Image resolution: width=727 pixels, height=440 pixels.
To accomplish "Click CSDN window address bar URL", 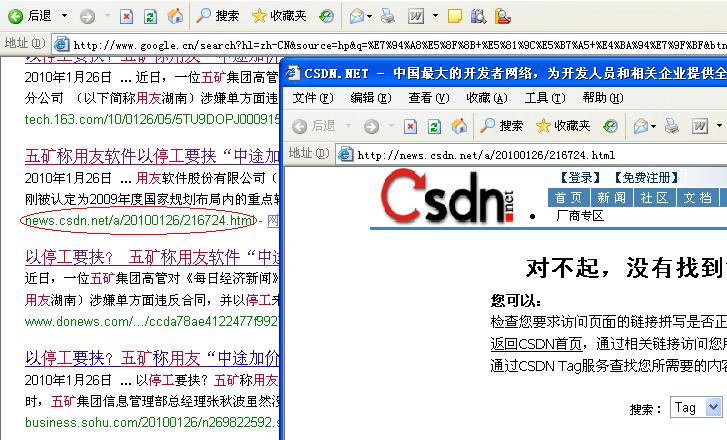I will (x=486, y=155).
